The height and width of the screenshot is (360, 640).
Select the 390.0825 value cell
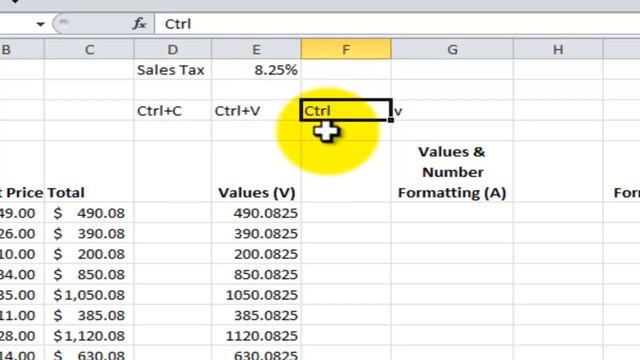[256, 233]
